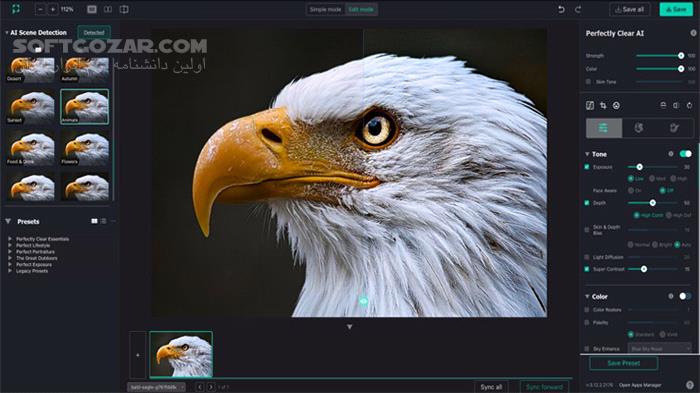700x393 pixels.
Task: Open the middle tools tab beside sliders
Action: tap(639, 128)
